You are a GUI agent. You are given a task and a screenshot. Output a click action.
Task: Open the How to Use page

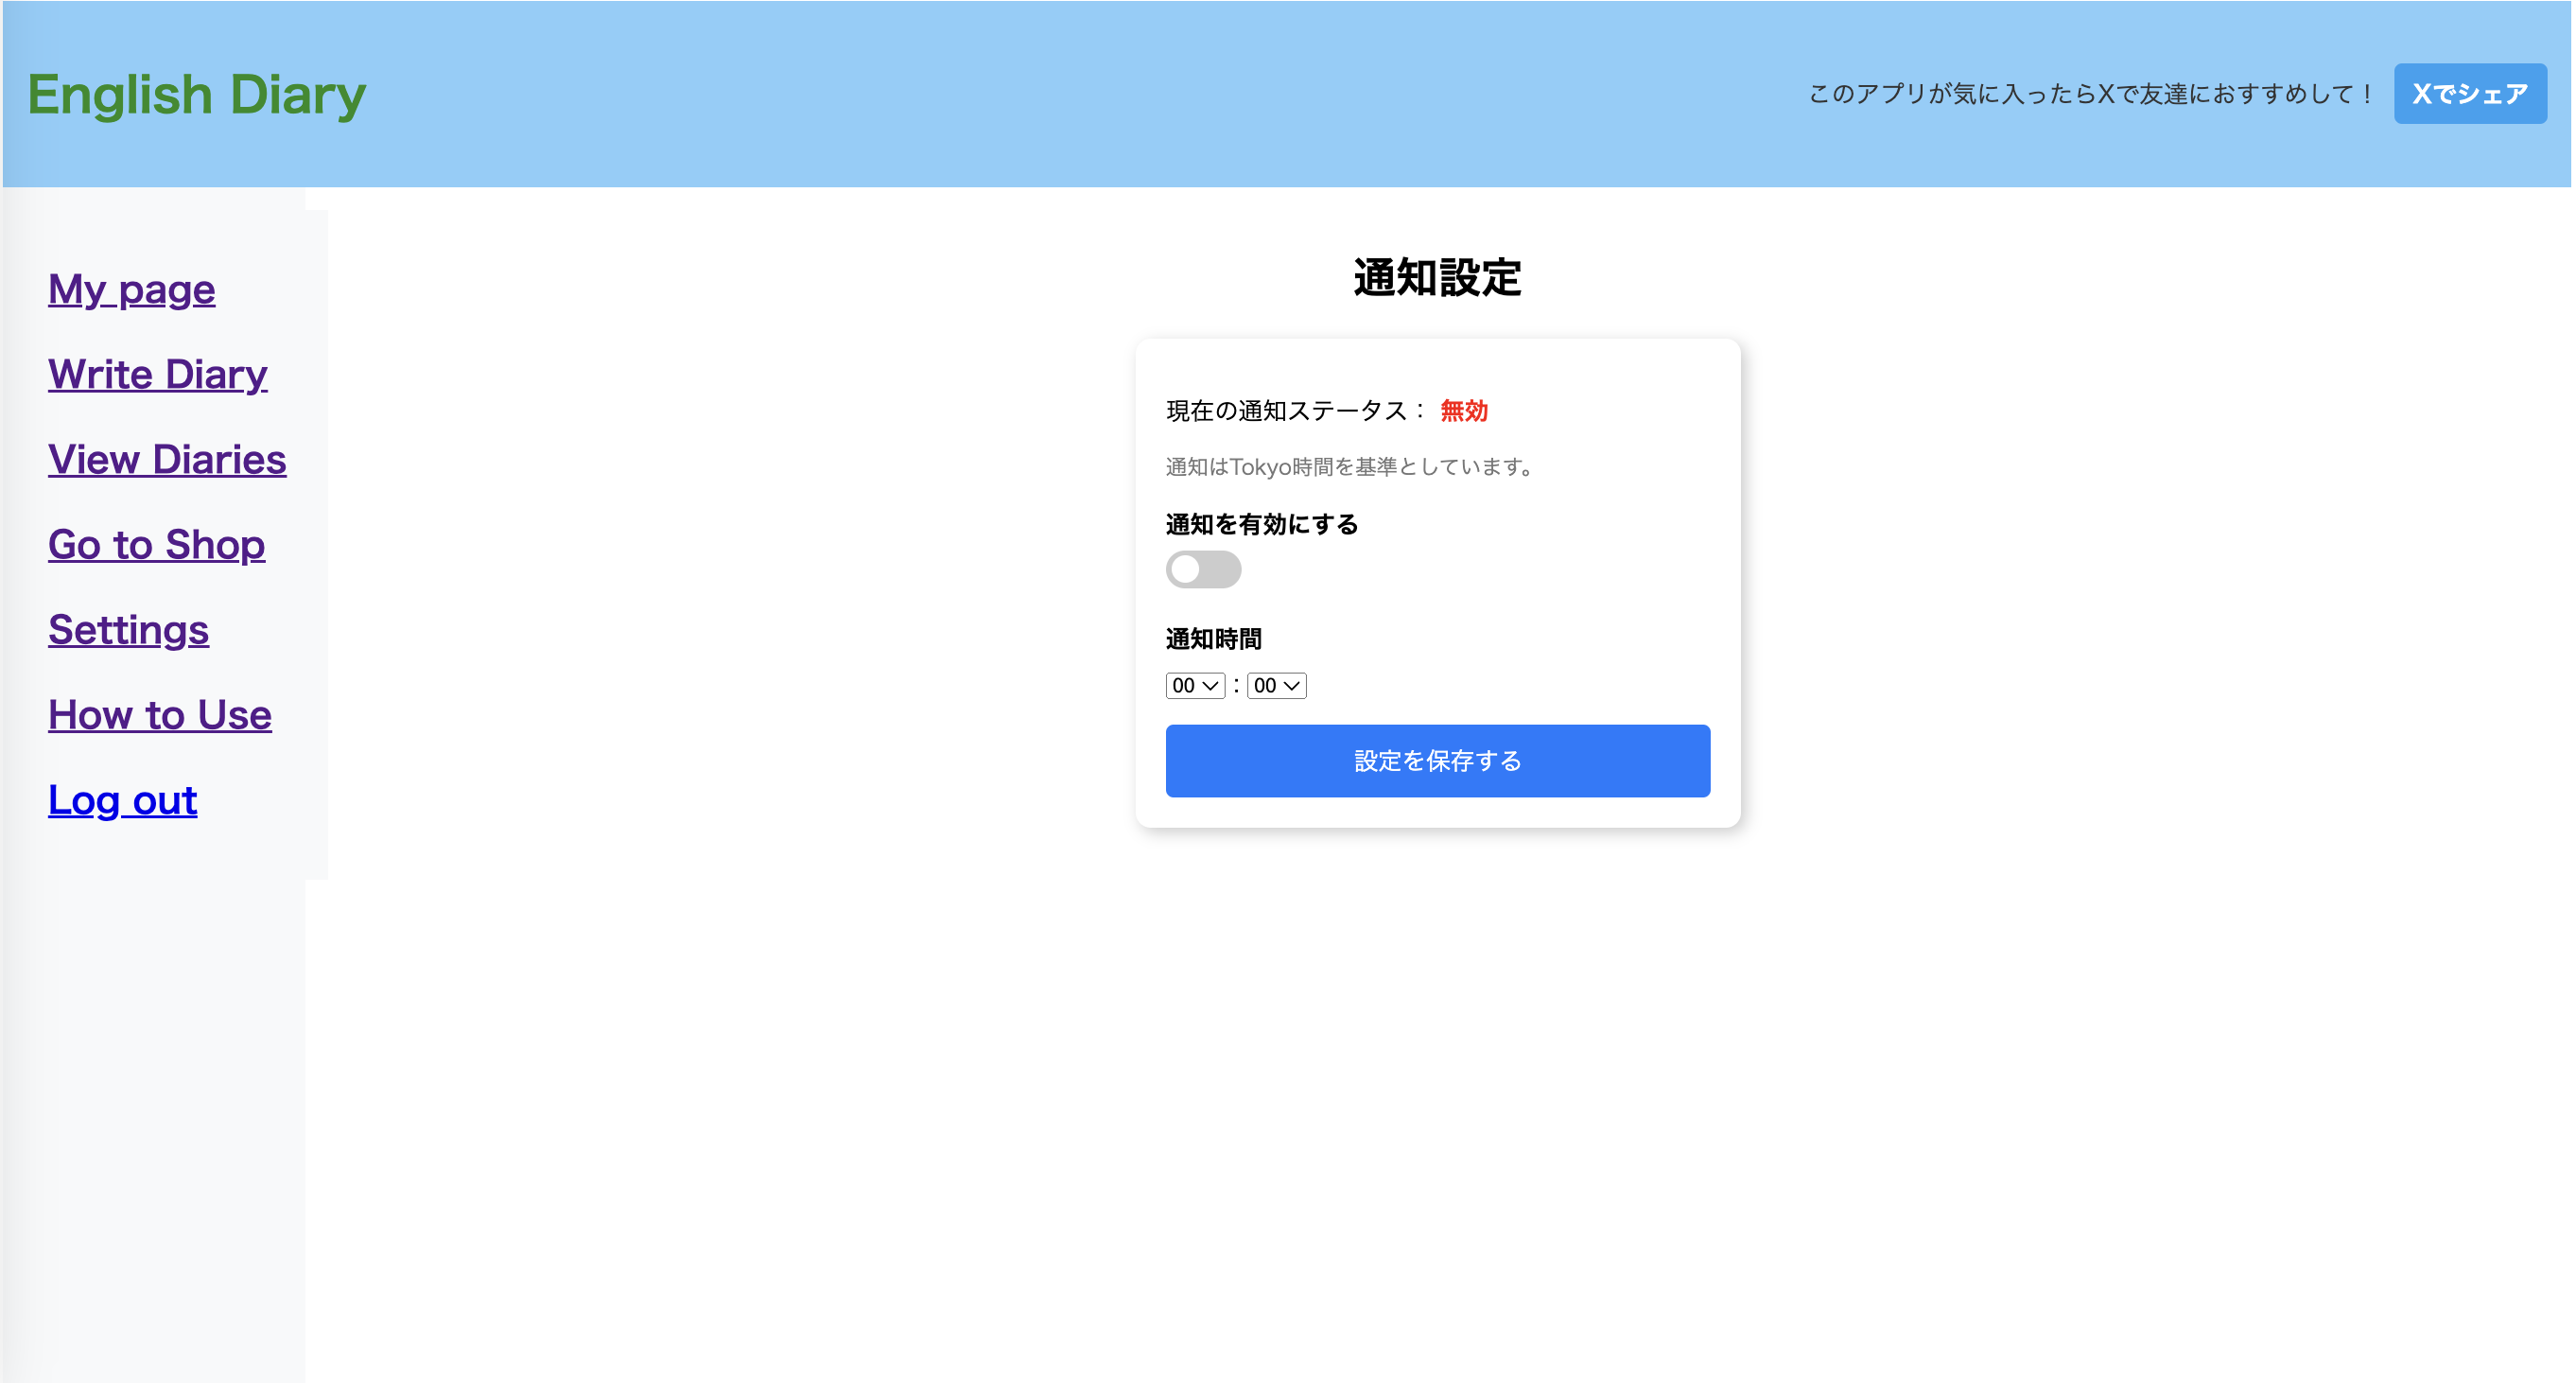tap(159, 715)
